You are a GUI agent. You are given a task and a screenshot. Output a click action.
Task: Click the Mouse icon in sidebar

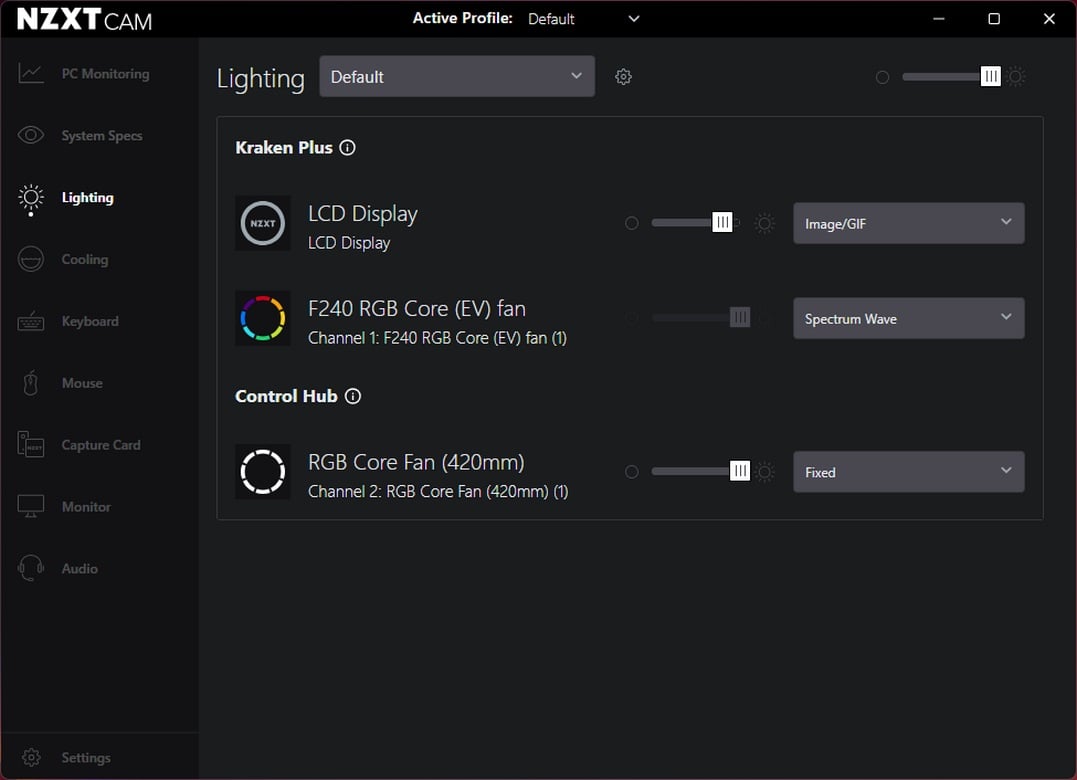(31, 383)
